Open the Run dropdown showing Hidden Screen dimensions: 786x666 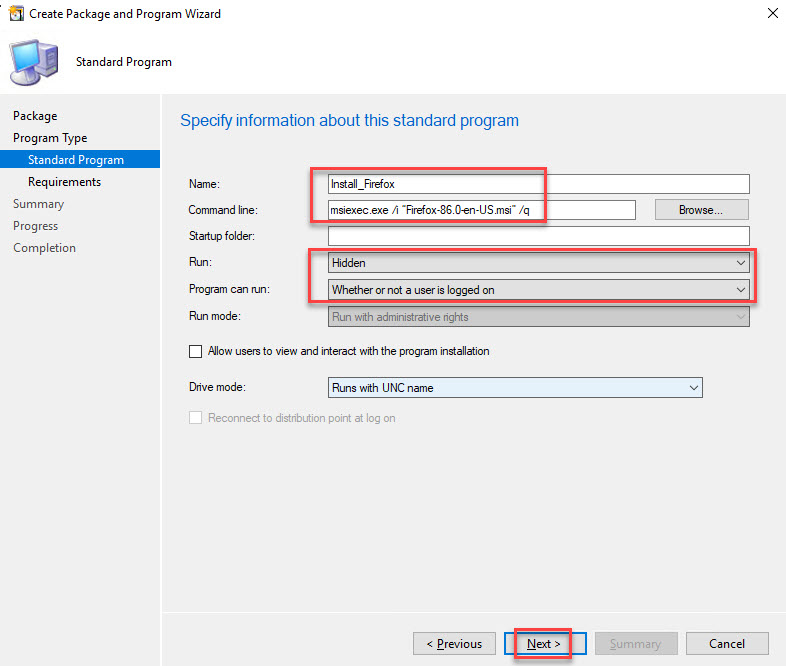coord(539,262)
